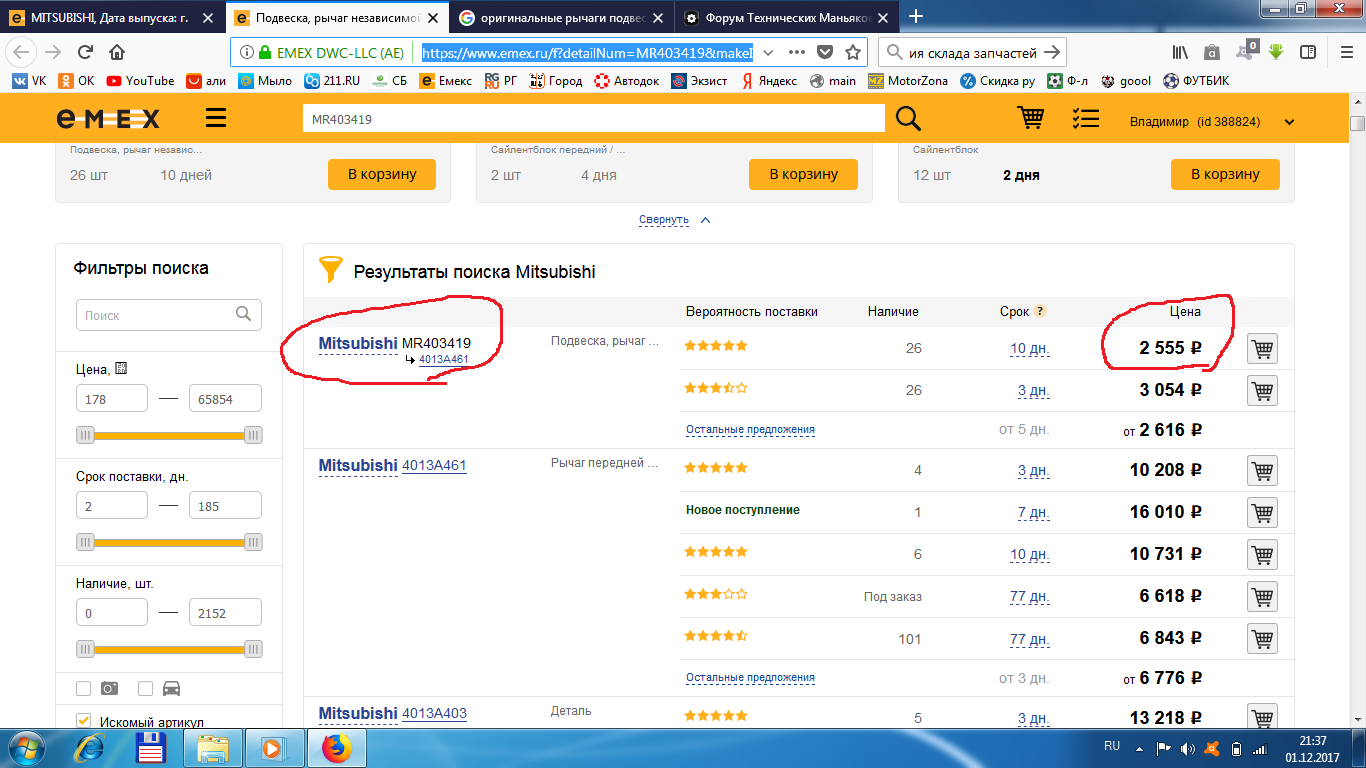Click the Emex logo
Image resolution: width=1366 pixels, height=768 pixels.
[108, 120]
